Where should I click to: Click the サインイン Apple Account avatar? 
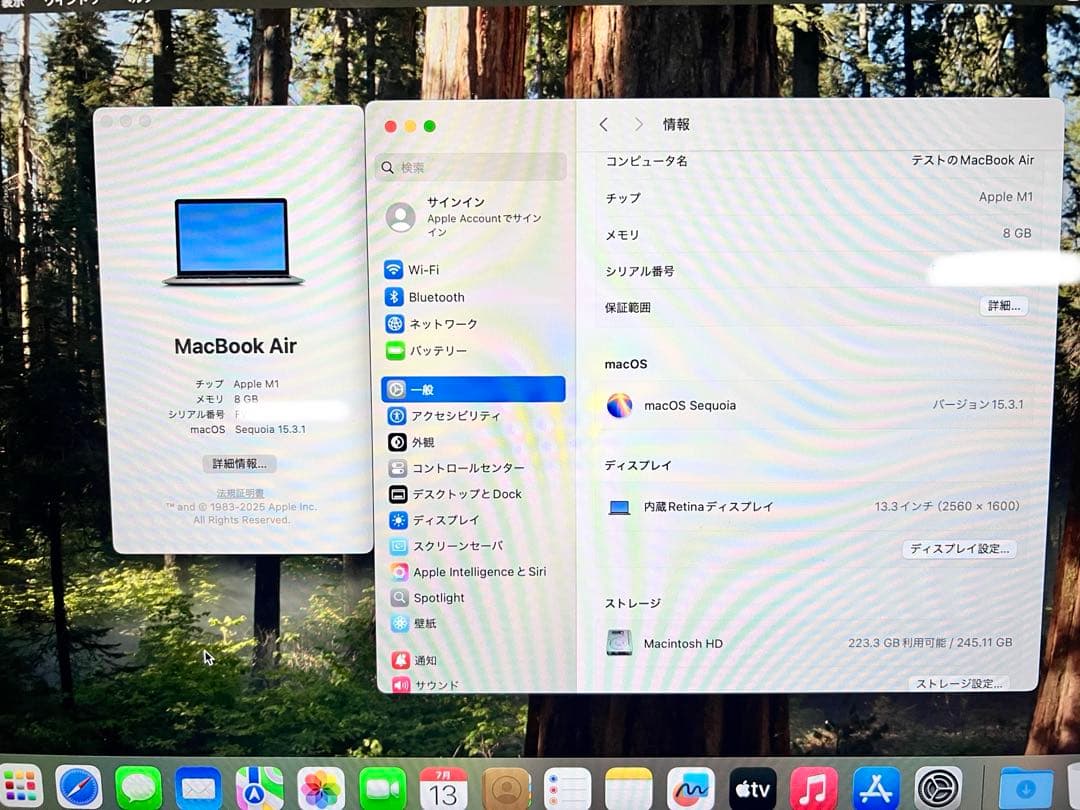click(x=401, y=217)
